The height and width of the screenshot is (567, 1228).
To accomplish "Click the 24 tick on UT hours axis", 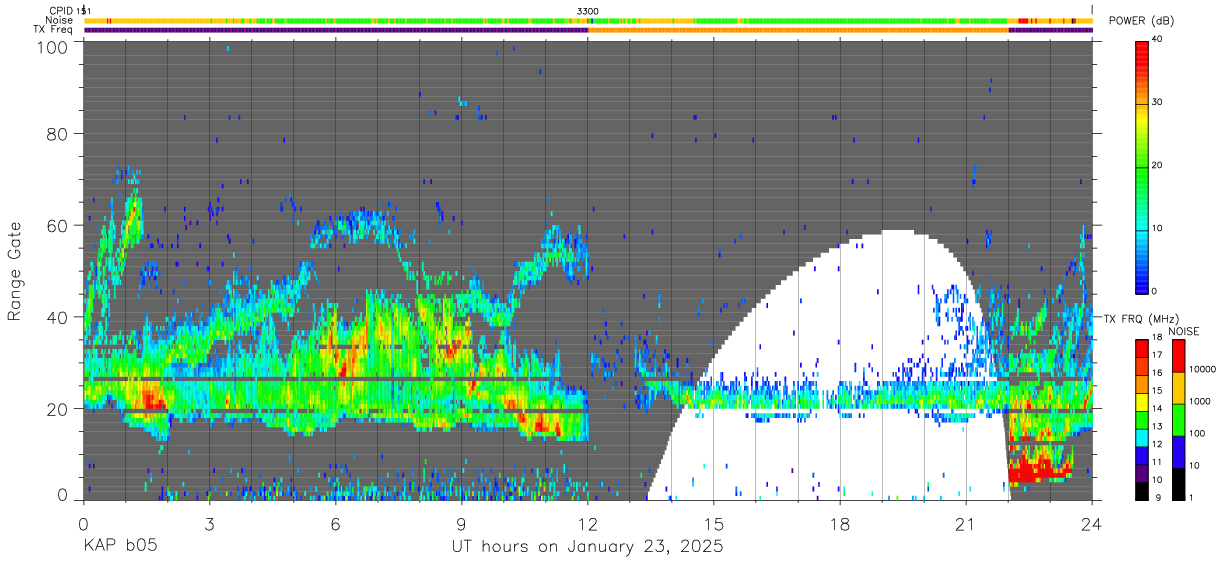I will [1092, 523].
